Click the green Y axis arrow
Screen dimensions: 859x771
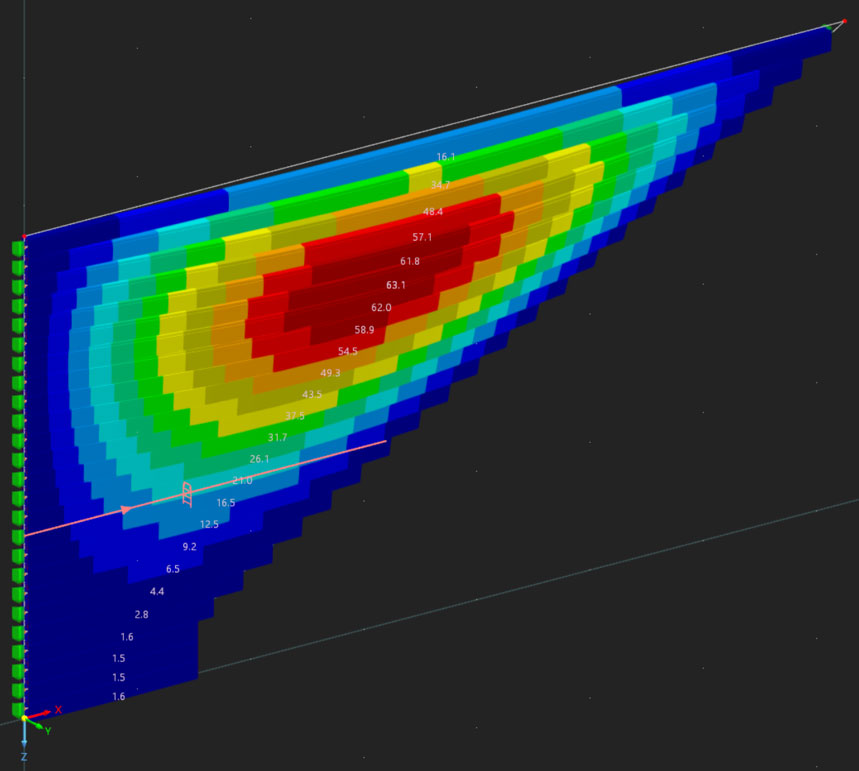click(40, 726)
